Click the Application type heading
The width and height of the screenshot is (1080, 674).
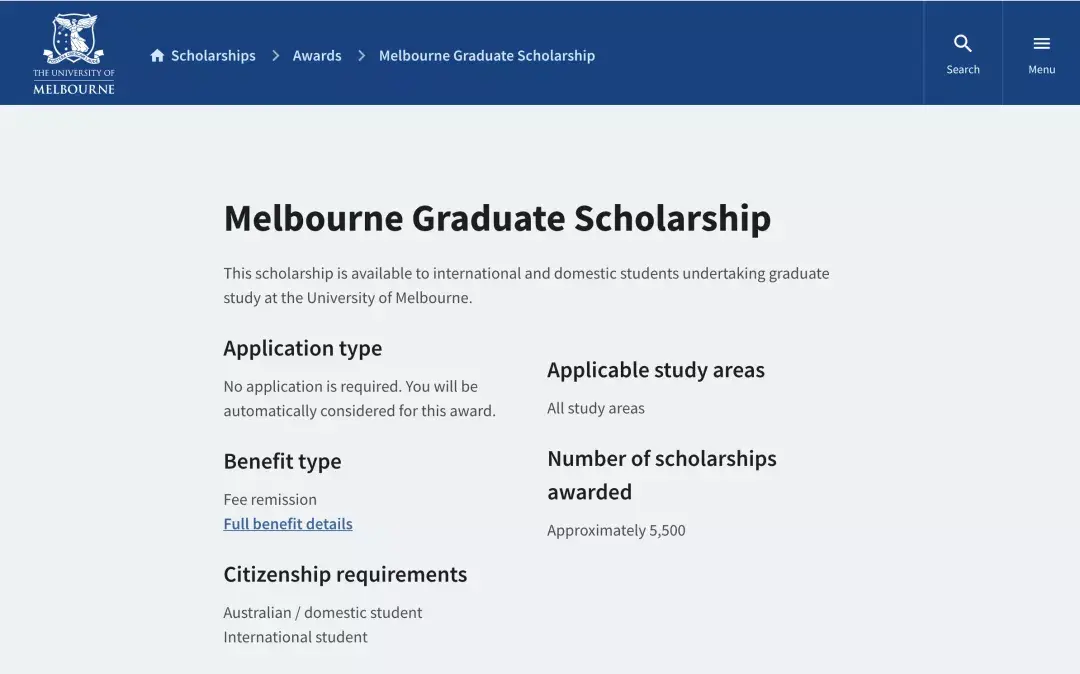click(302, 348)
